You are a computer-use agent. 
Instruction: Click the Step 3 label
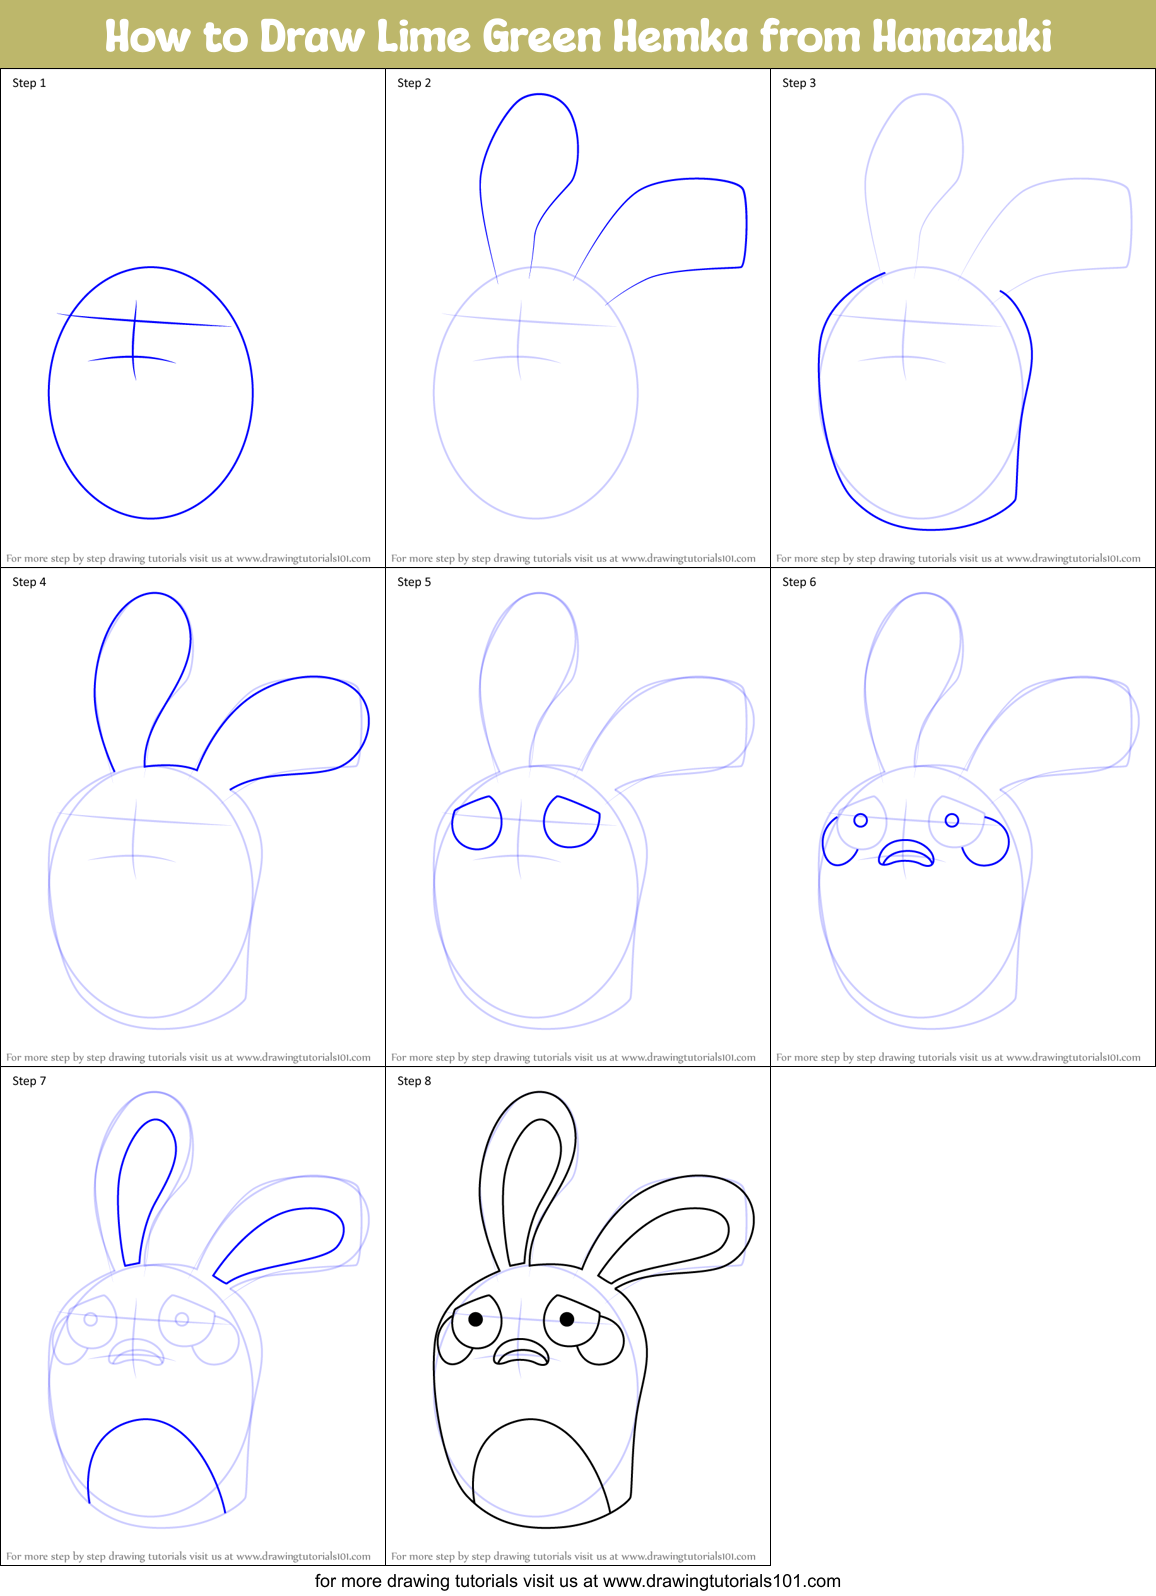click(799, 83)
